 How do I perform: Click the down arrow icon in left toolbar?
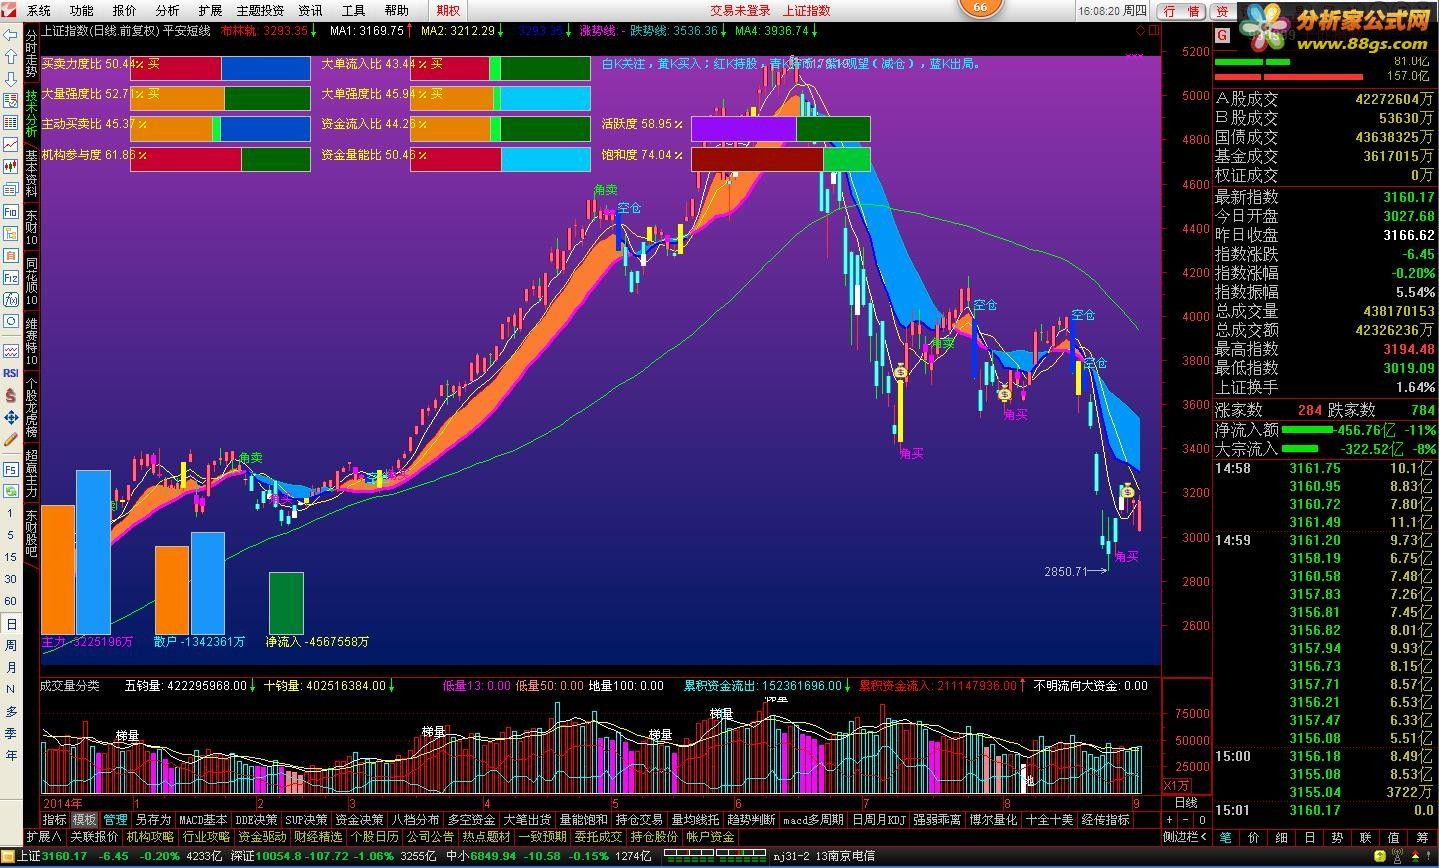(11, 78)
